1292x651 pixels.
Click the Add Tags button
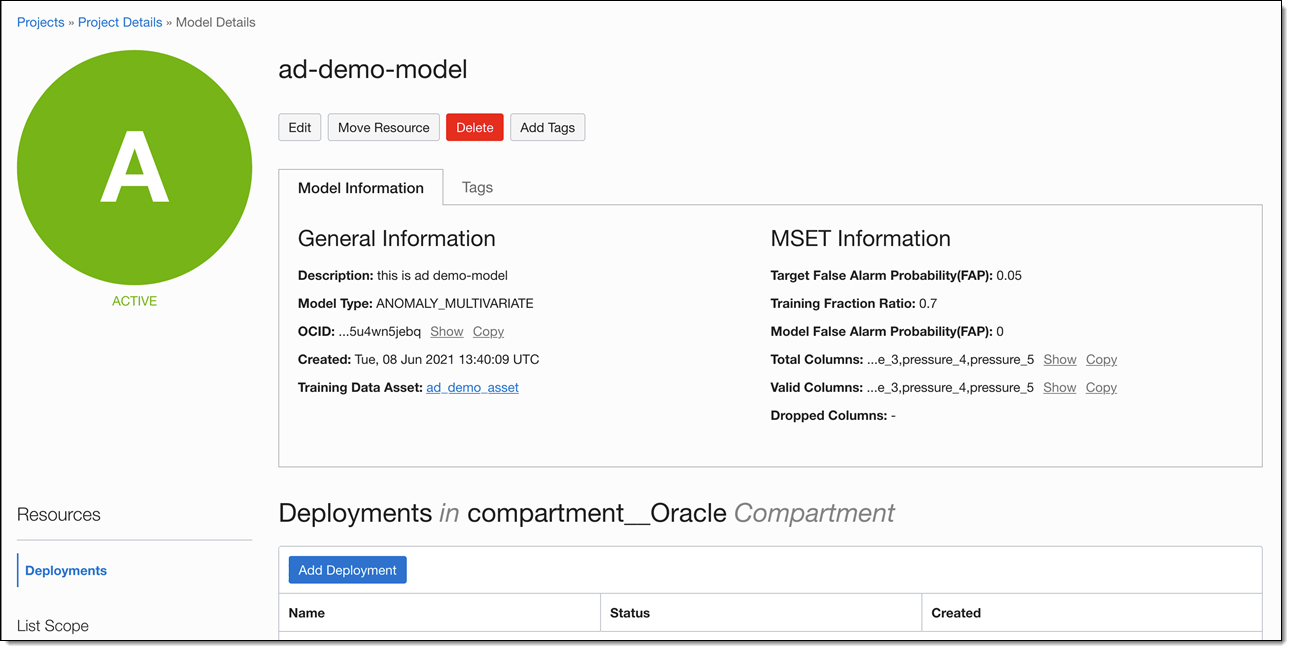(547, 127)
